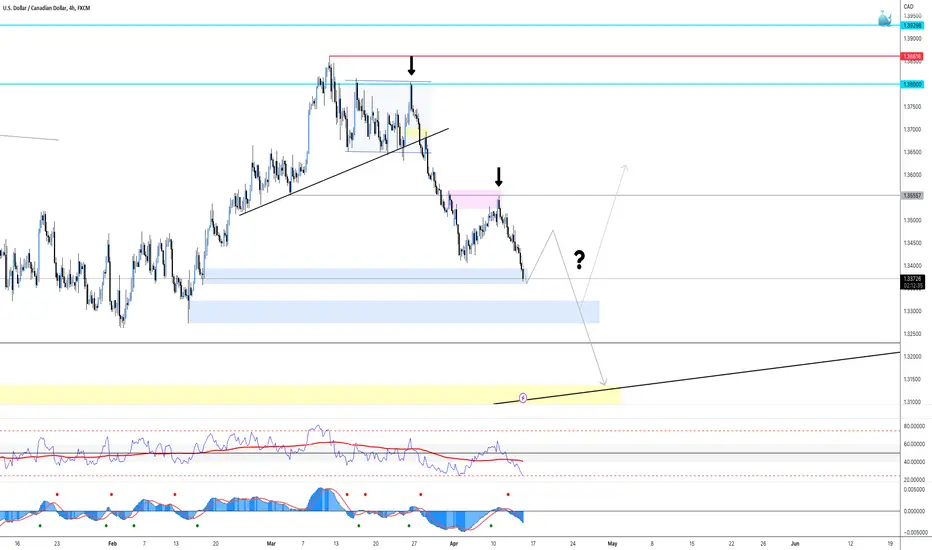Click the 1.31000 price scale value

click(x=912, y=403)
